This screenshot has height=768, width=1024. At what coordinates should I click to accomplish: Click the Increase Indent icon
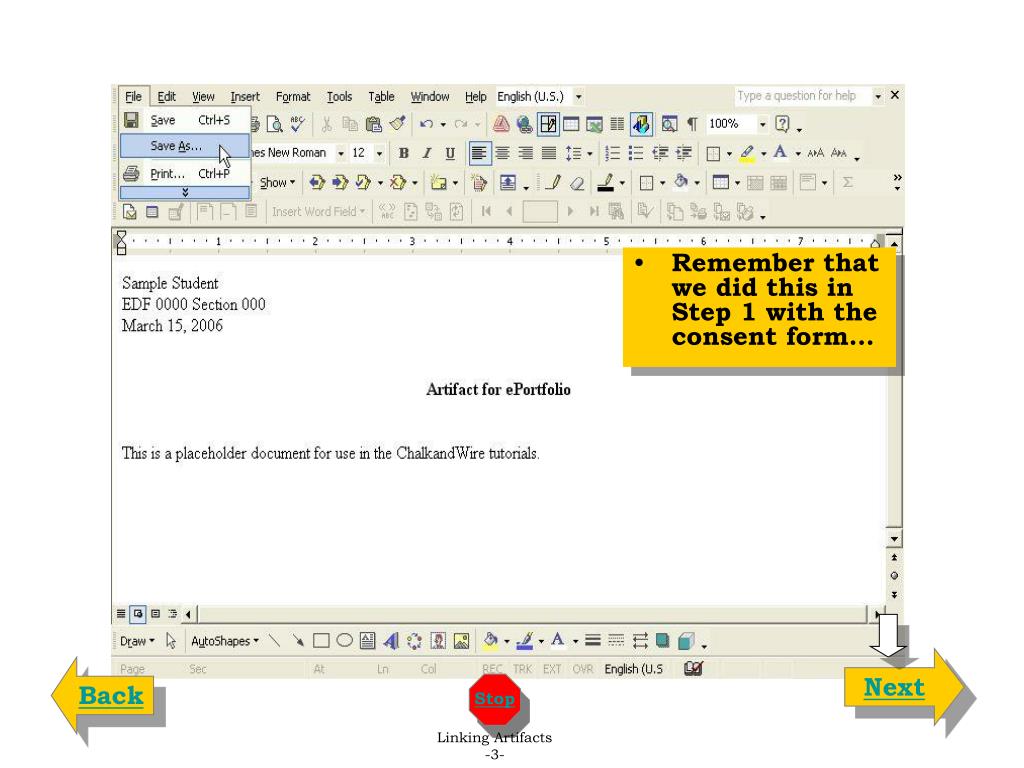tap(684, 153)
